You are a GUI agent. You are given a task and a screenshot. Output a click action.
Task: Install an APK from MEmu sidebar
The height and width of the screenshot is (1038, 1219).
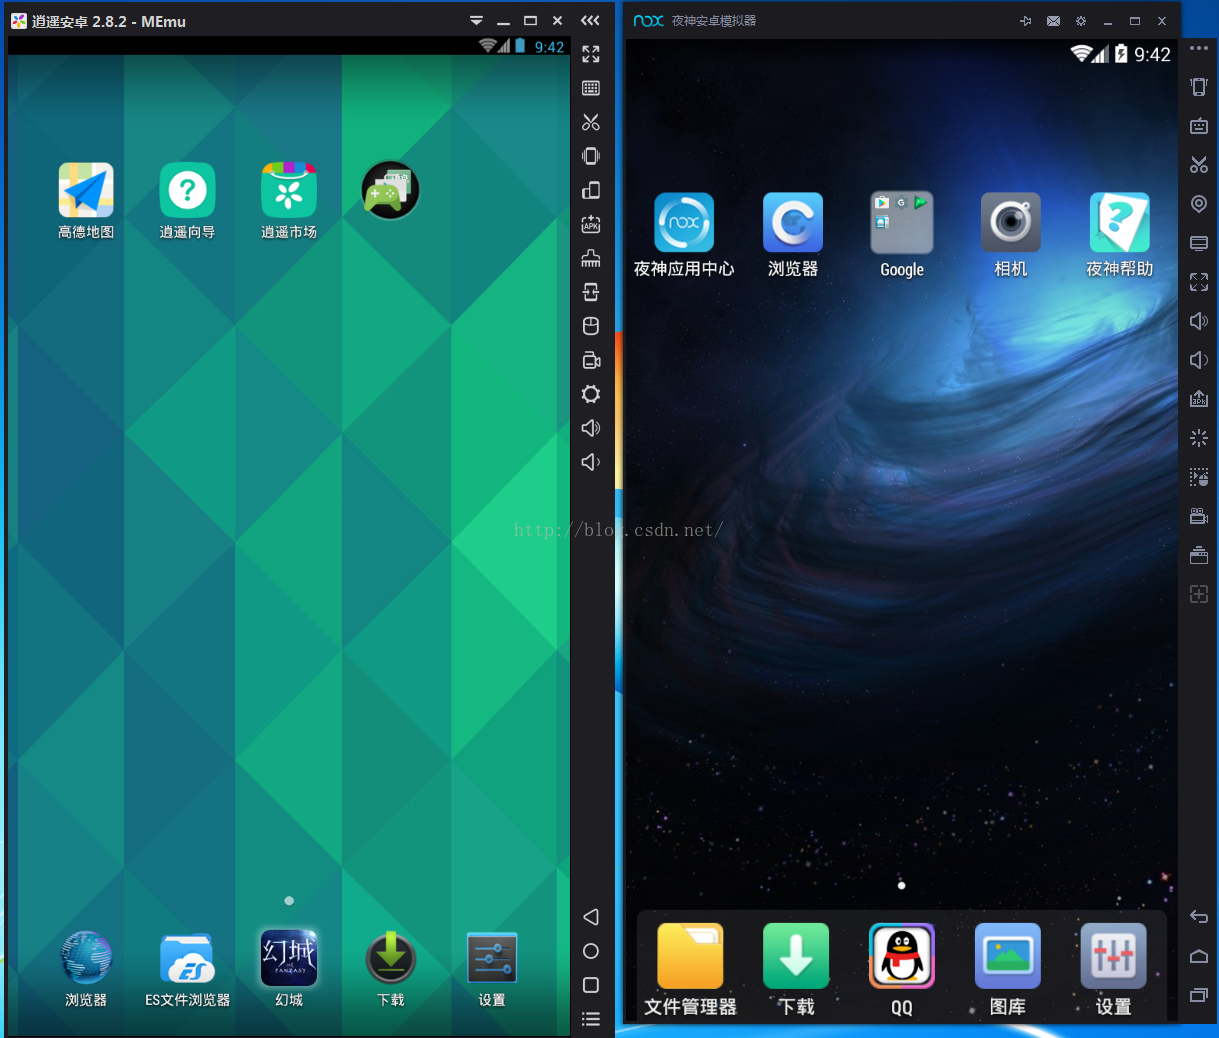(591, 224)
